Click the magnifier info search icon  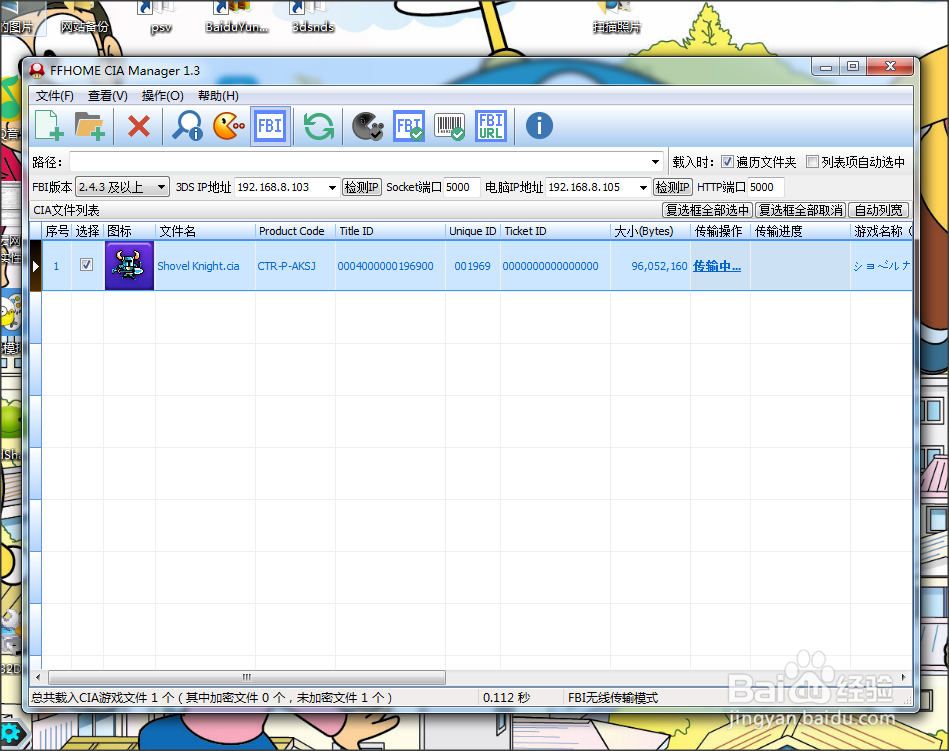click(x=187, y=126)
